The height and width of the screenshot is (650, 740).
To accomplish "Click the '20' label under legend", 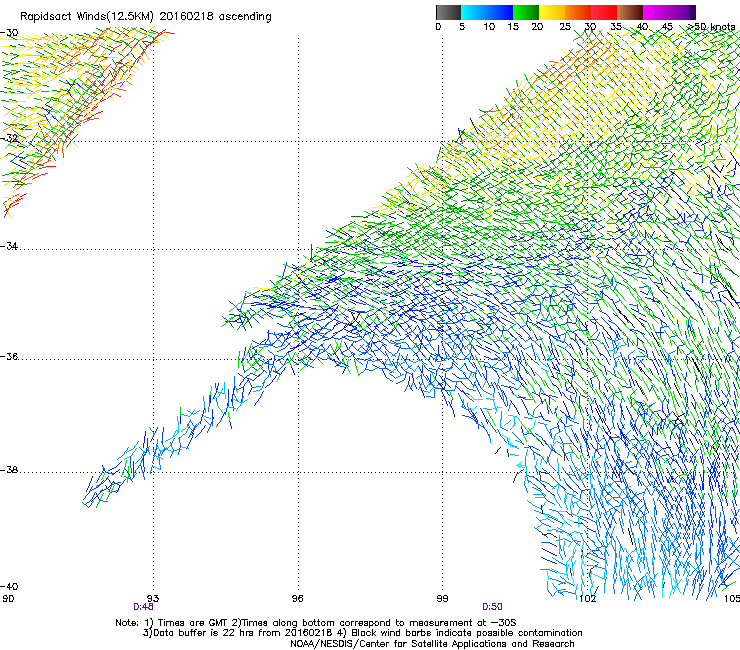I will click(537, 27).
